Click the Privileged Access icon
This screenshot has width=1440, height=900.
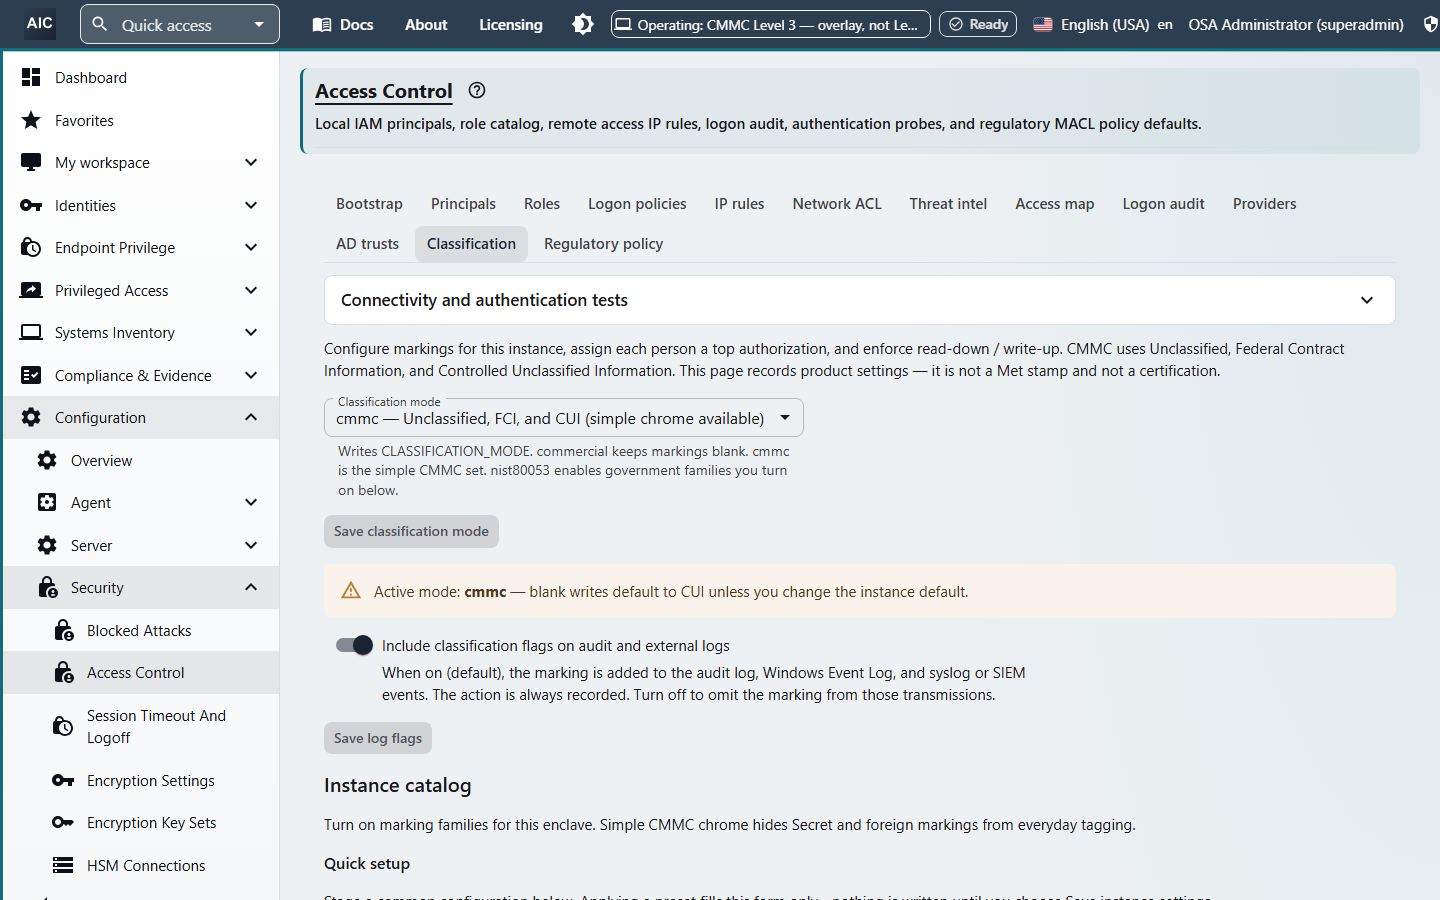31,290
